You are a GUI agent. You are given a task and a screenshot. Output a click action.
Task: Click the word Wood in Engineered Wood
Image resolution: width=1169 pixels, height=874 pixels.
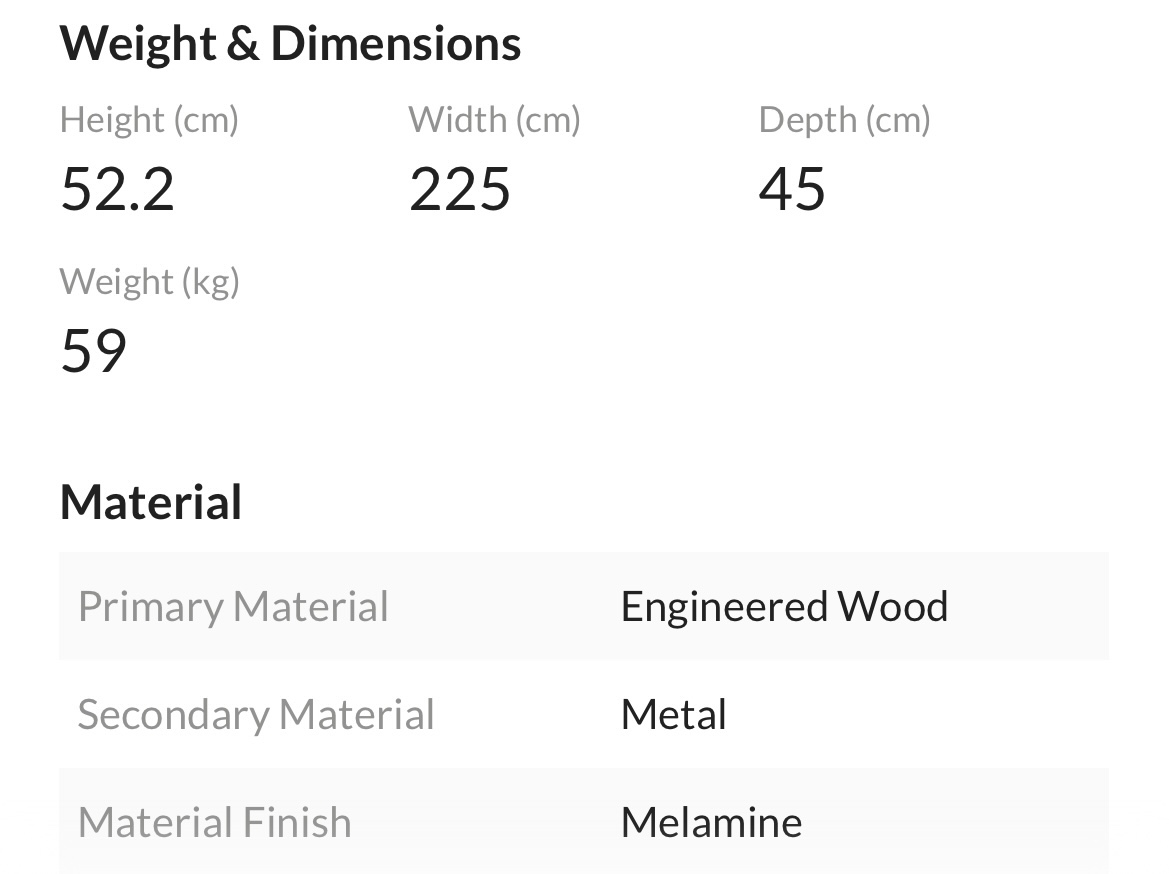click(x=892, y=606)
